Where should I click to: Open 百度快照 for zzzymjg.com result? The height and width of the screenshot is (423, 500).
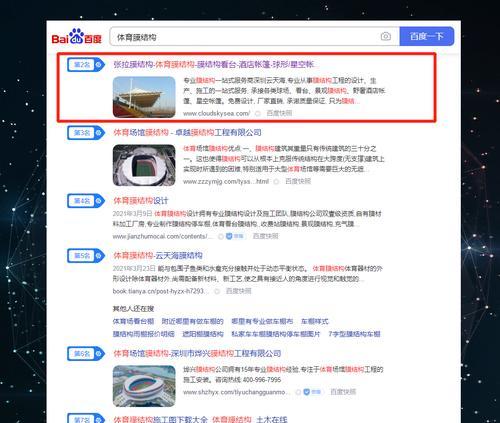298,181
